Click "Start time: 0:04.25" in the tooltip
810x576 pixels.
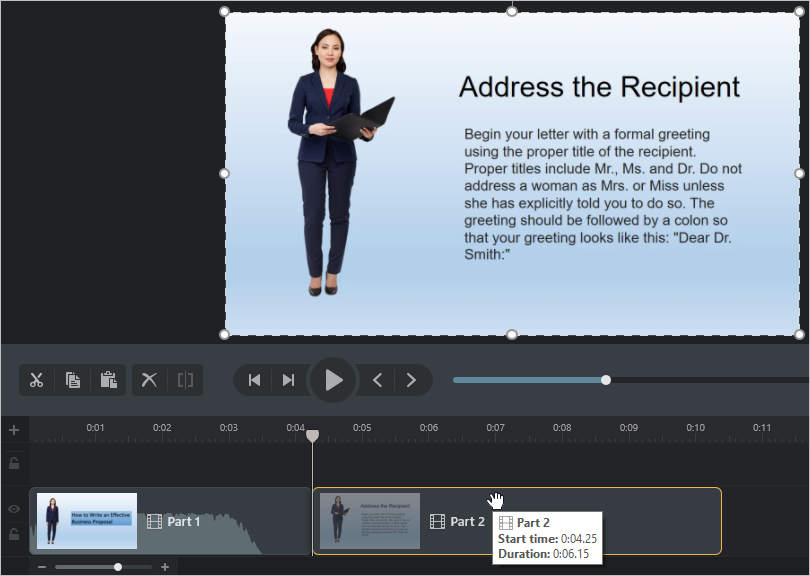547,539
